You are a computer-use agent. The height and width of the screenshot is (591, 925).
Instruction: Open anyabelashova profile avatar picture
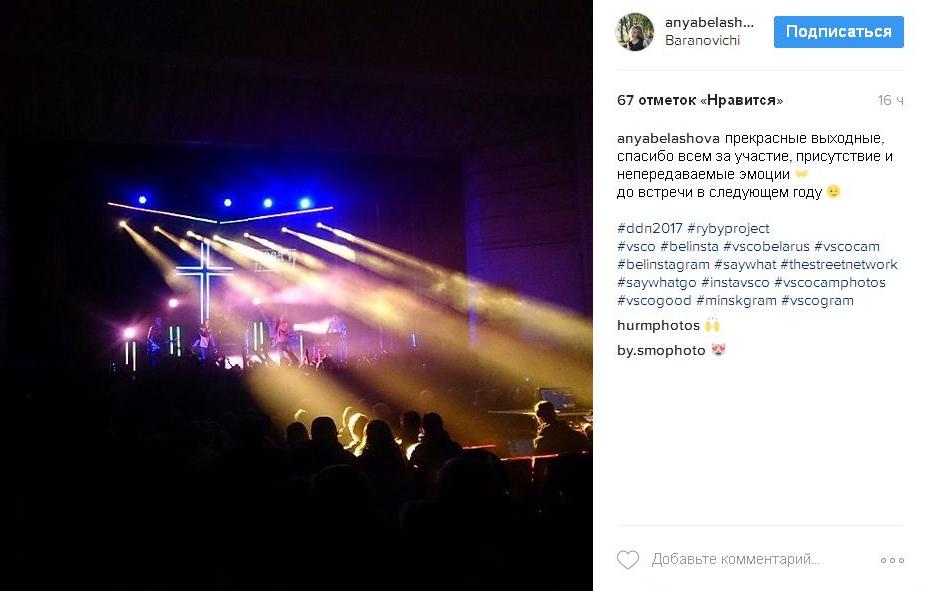coord(635,32)
